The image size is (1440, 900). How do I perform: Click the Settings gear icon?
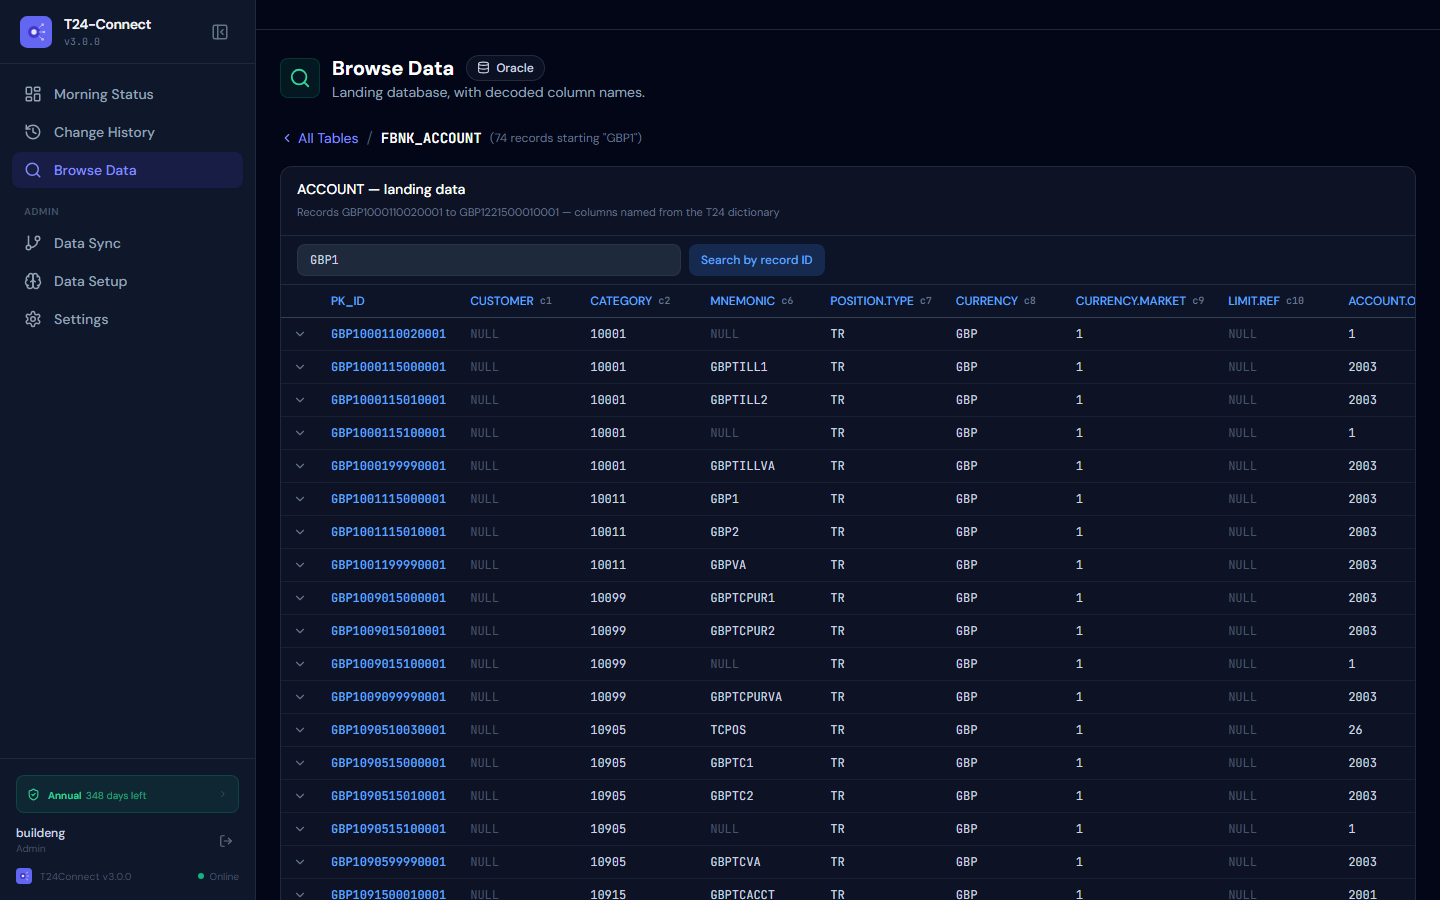coord(33,319)
